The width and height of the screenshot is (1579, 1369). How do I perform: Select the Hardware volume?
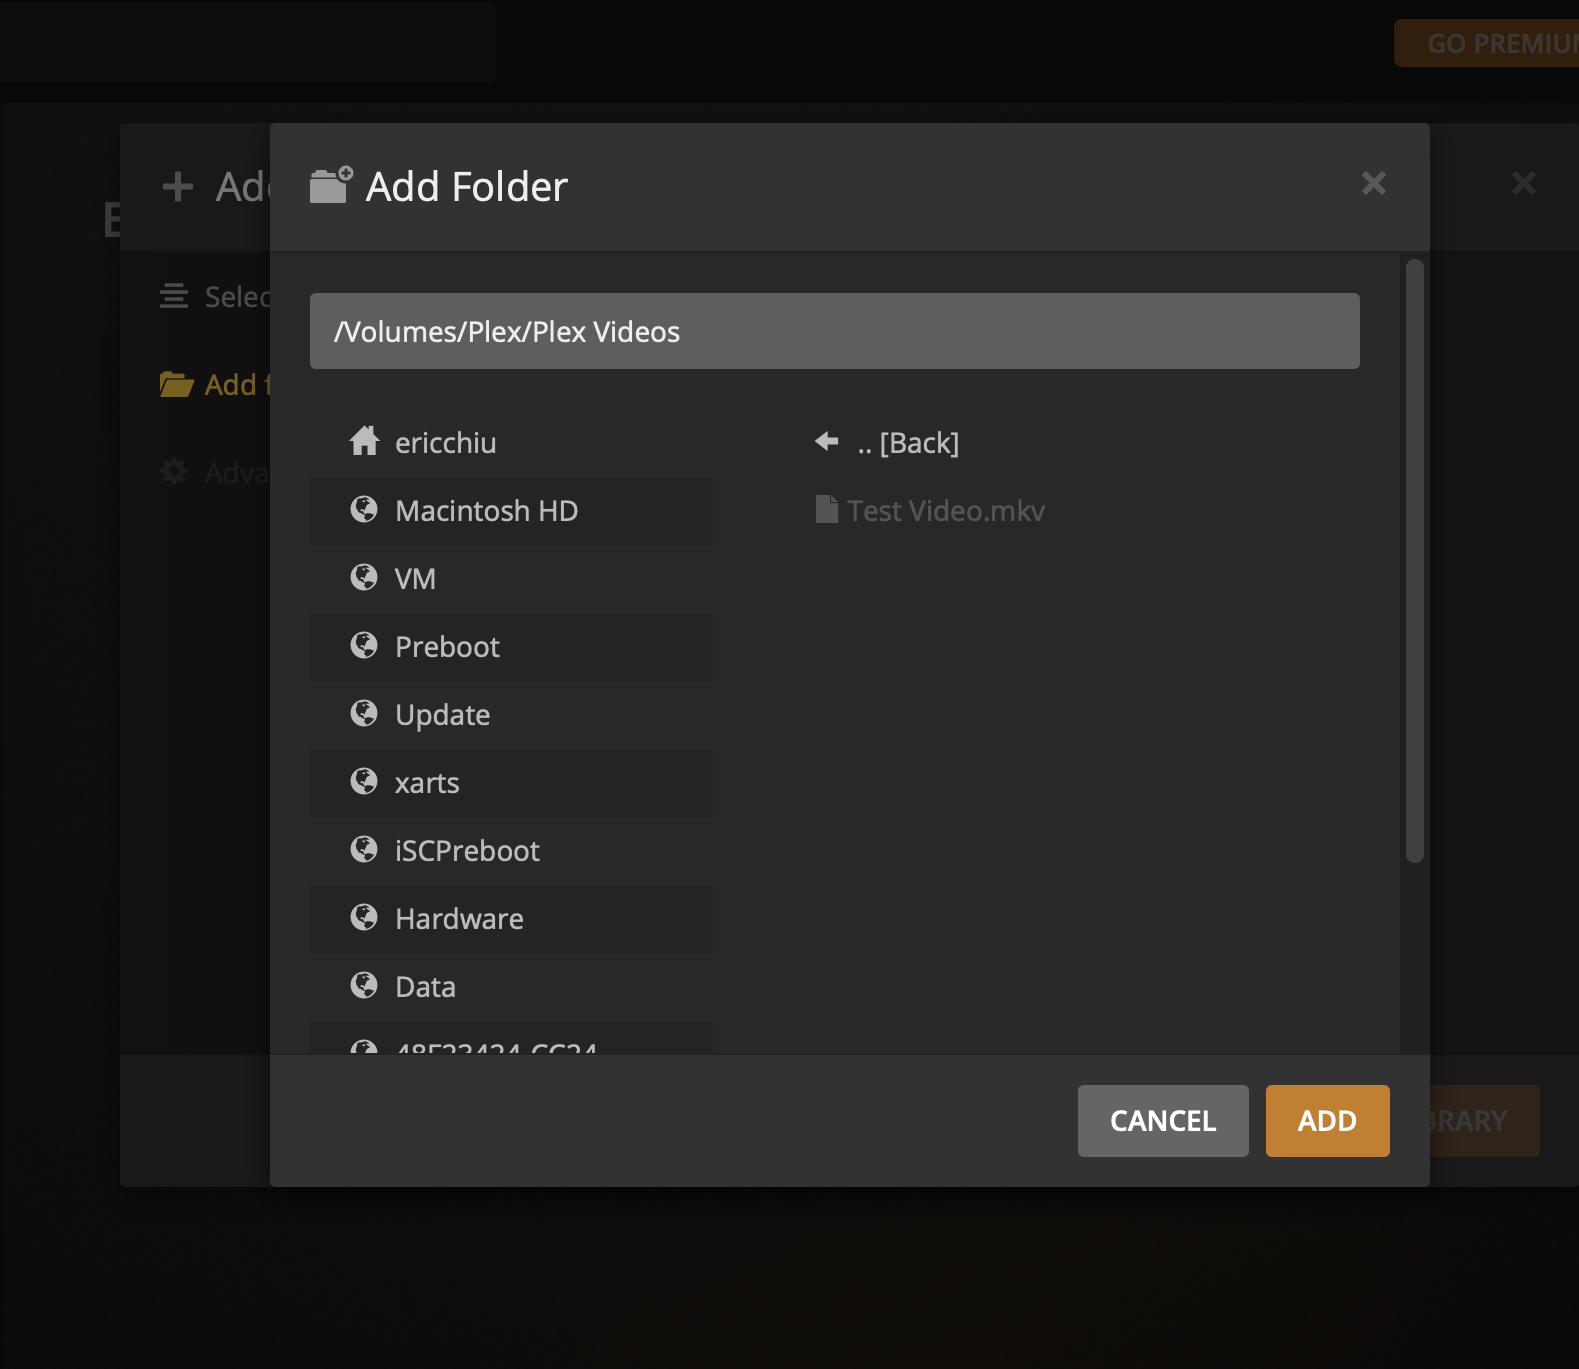pyautogui.click(x=511, y=919)
